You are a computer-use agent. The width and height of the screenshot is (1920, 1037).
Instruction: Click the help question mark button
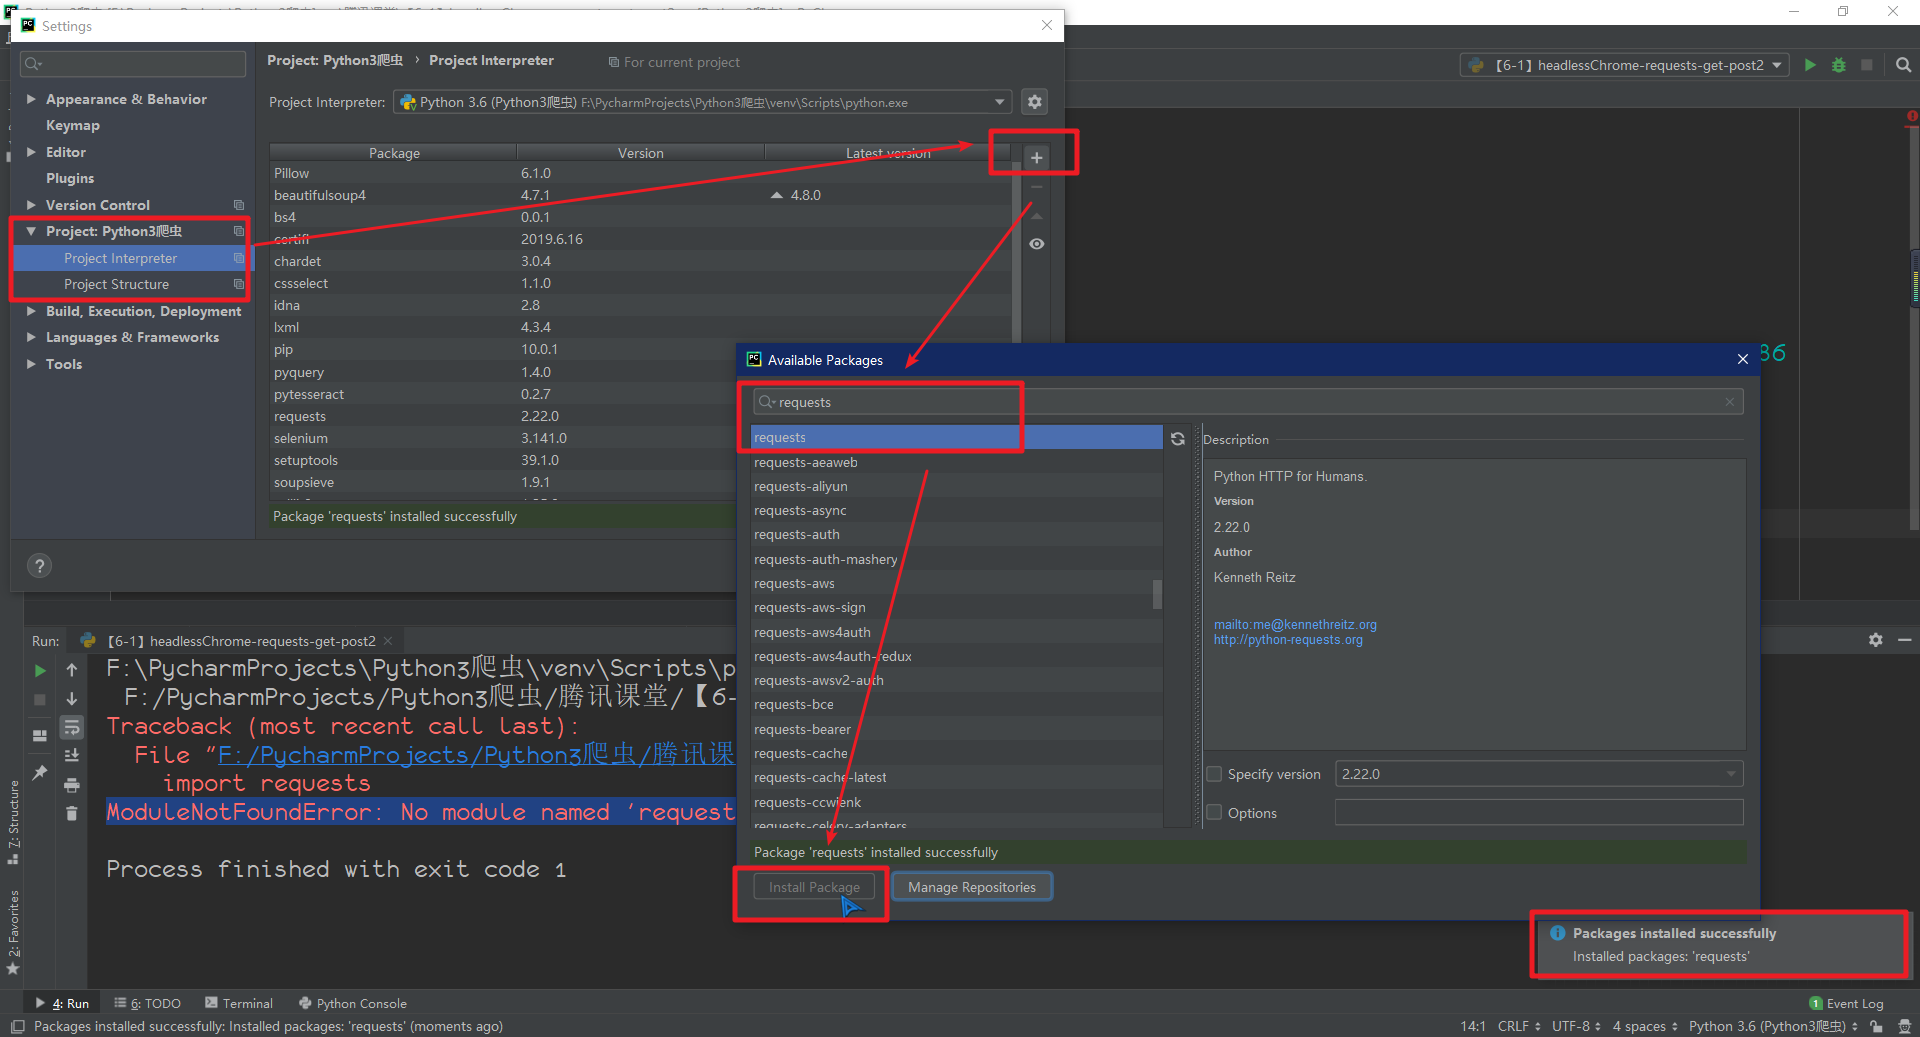point(39,566)
